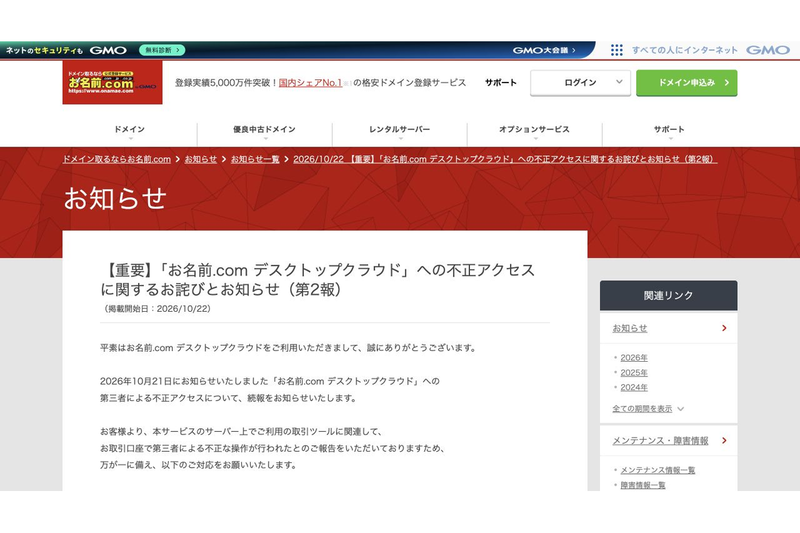The width and height of the screenshot is (800, 533).
Task: Open the 2026年 archive link
Action: click(x=634, y=358)
